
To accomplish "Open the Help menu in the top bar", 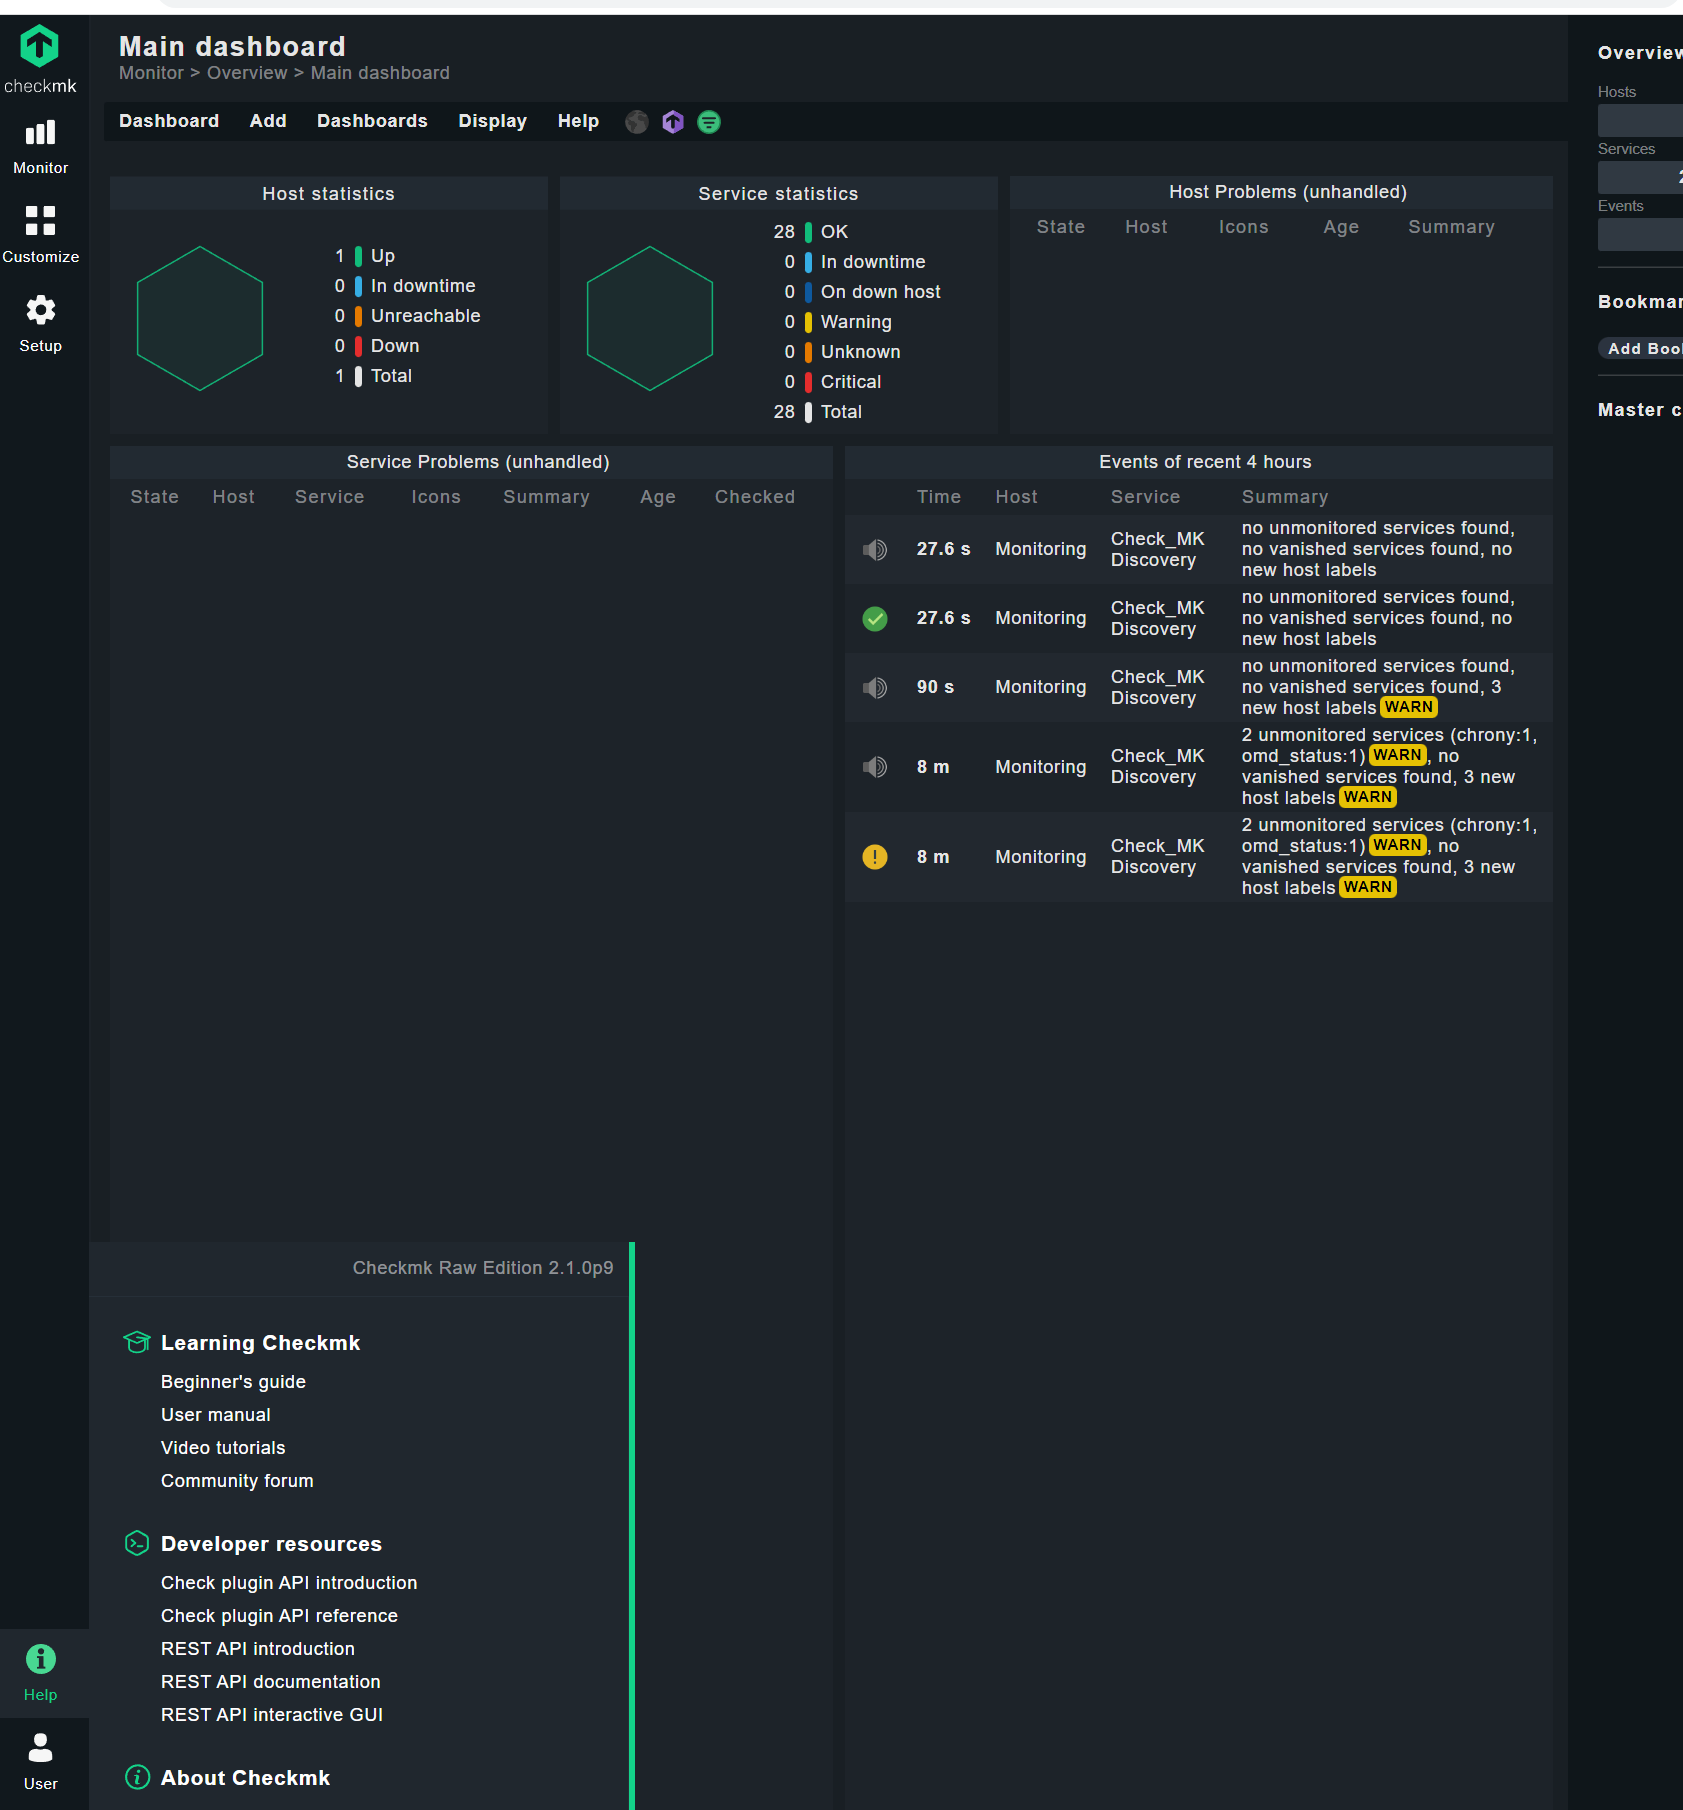I will pyautogui.click(x=578, y=121).
